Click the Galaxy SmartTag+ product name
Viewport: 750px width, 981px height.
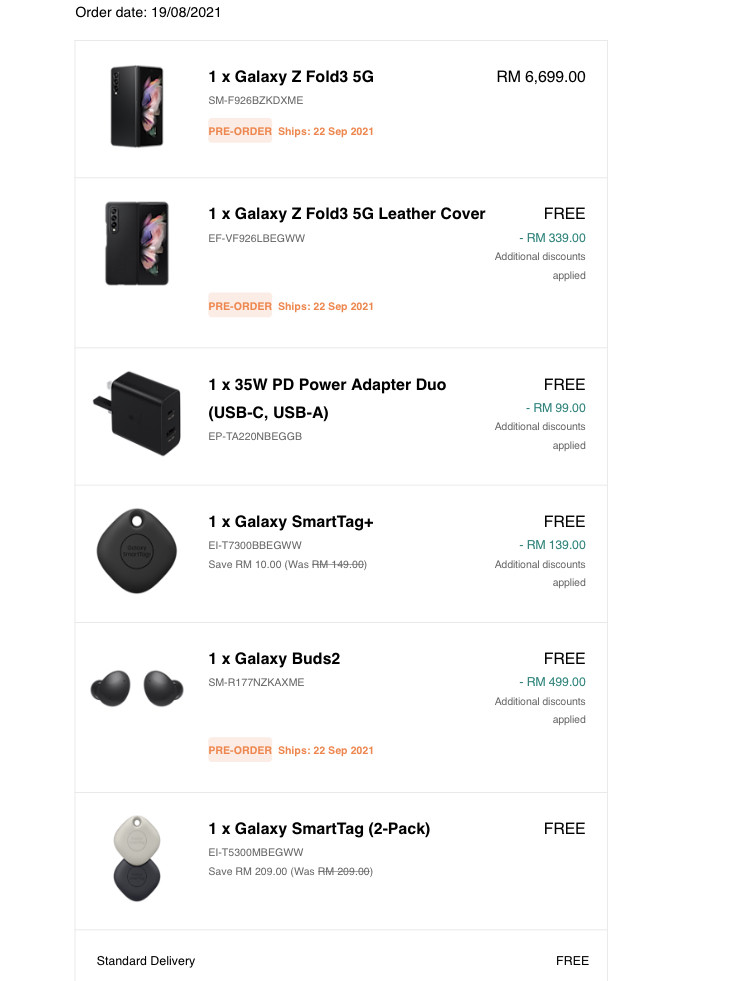[x=291, y=522]
